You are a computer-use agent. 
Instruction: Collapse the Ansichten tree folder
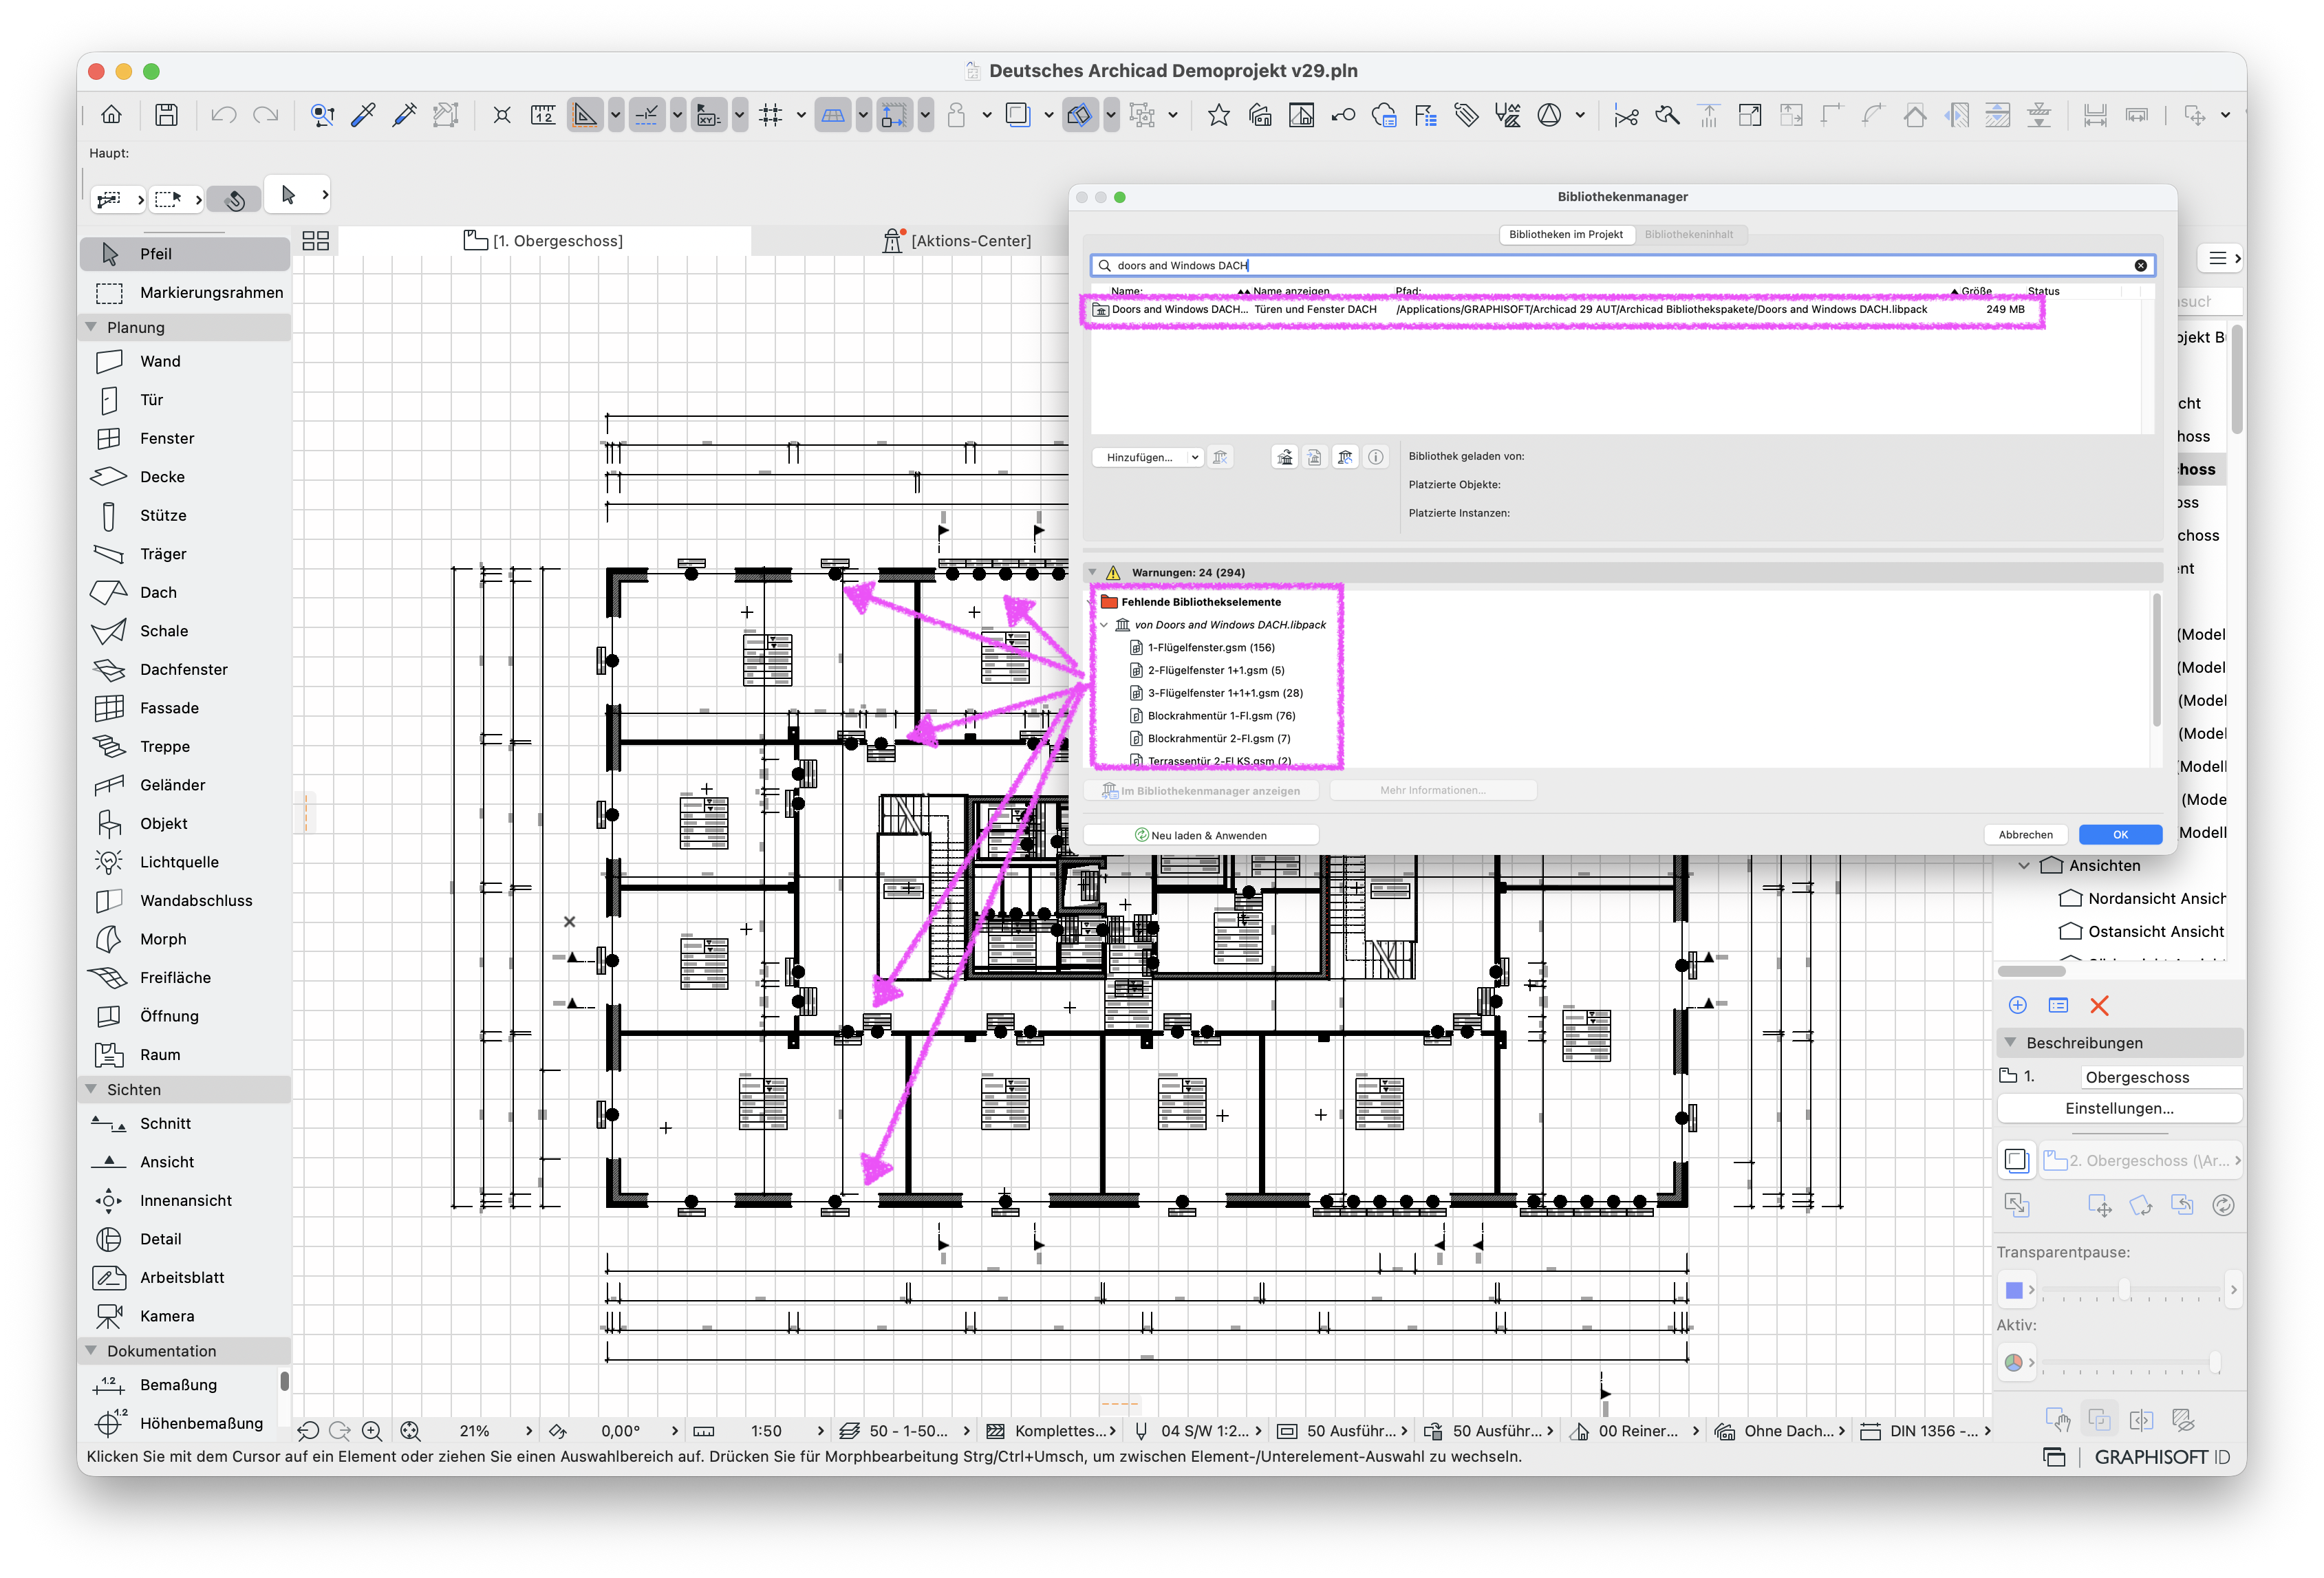coord(2025,865)
